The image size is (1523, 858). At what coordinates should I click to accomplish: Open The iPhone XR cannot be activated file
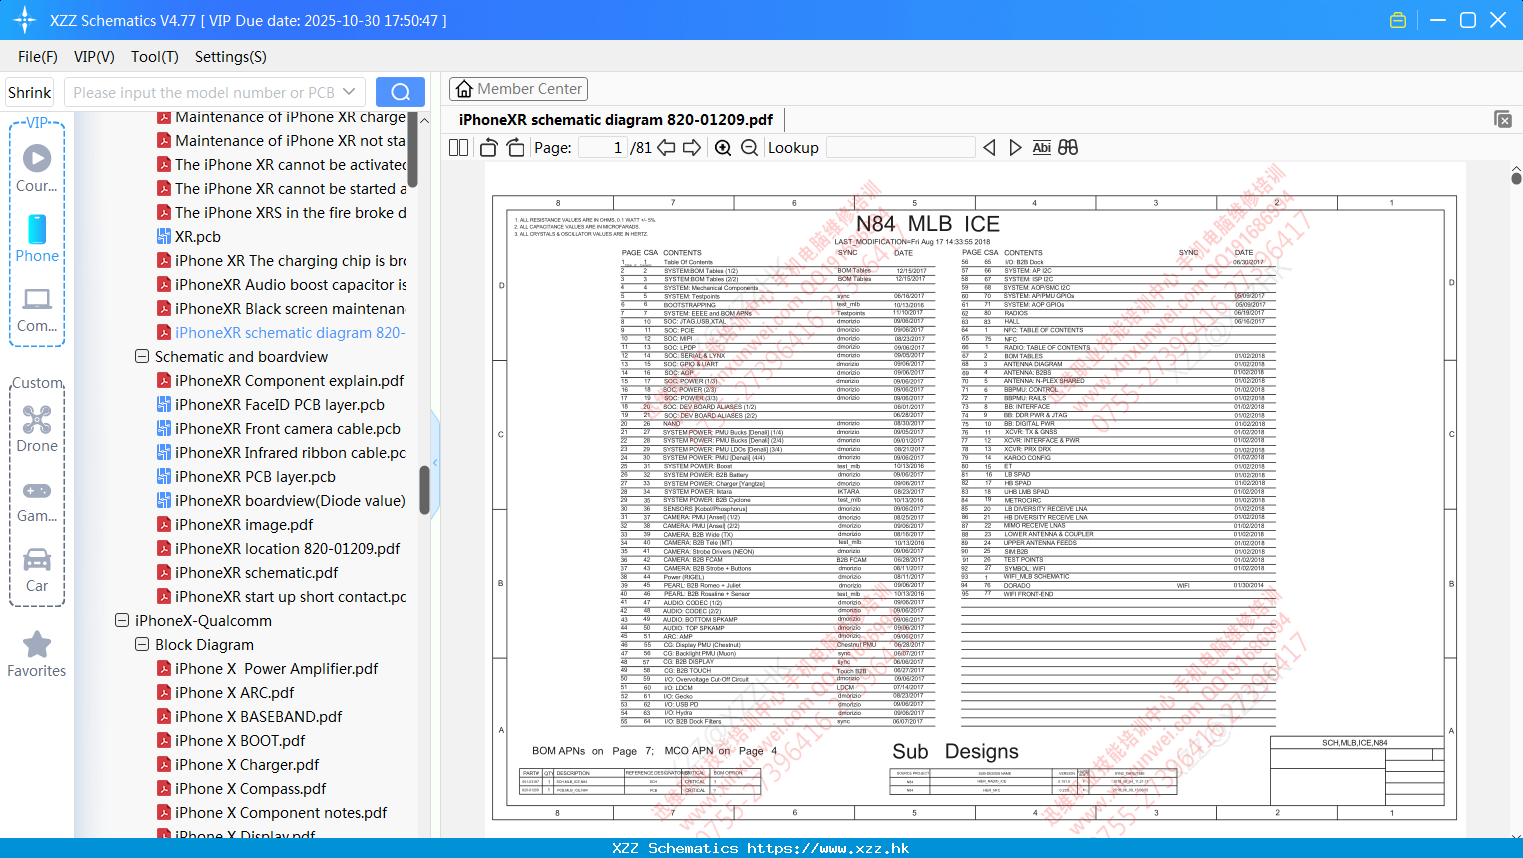coord(281,165)
